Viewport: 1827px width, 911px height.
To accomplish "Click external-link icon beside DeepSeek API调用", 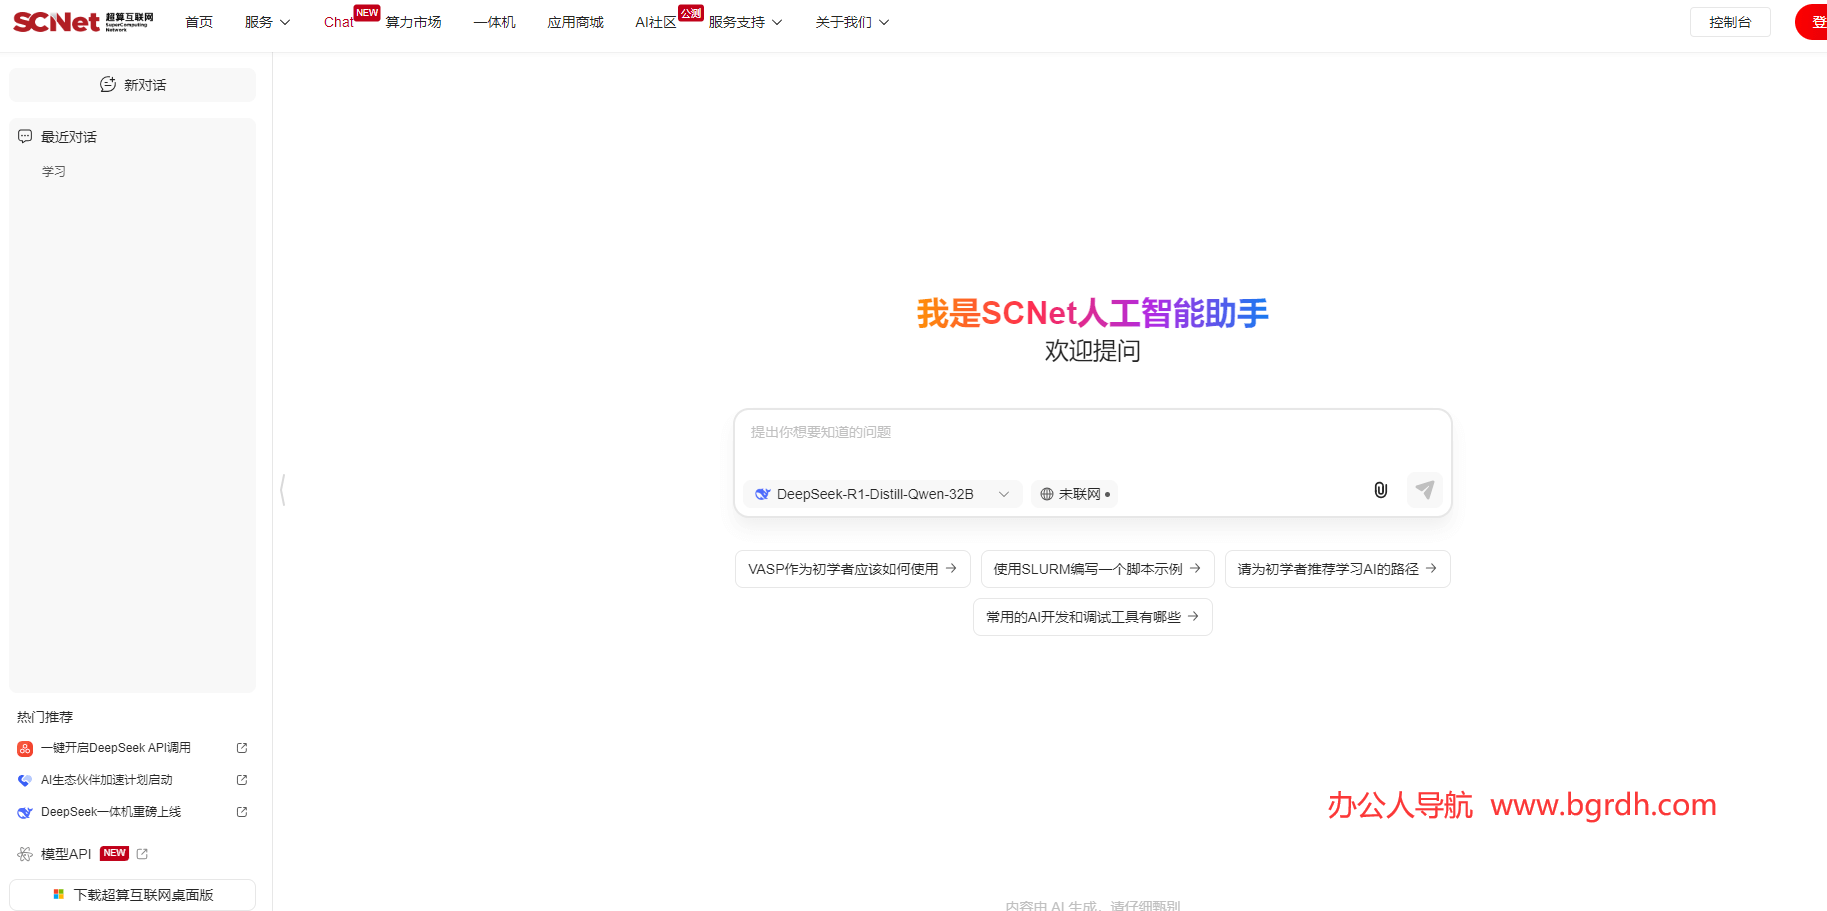I will tap(242, 748).
